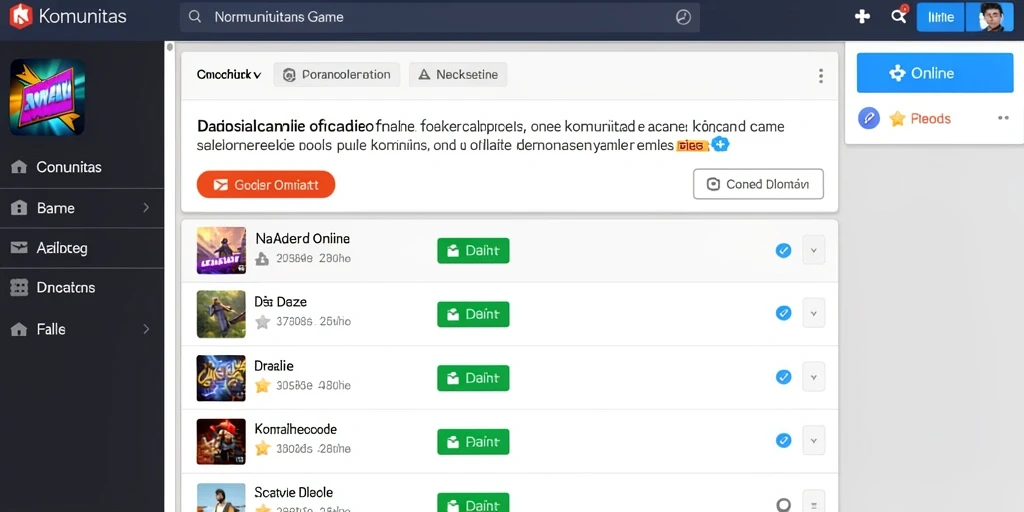Viewport: 1024px width, 512px height.
Task: Click Daint button for NaAderd Online
Action: [473, 251]
